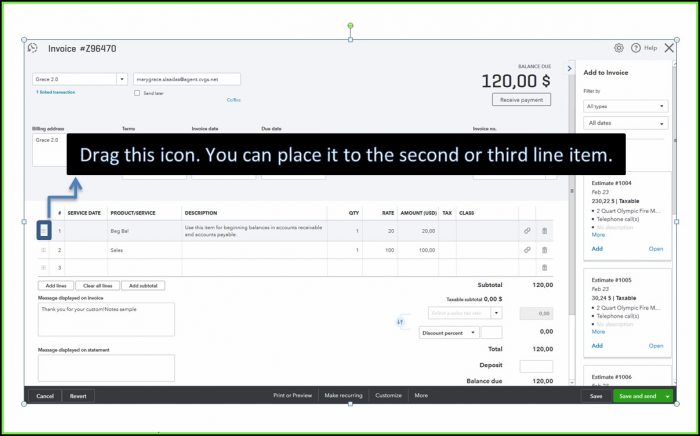Click the link icon on the Sales line
The width and height of the screenshot is (700, 436).
pos(527,250)
